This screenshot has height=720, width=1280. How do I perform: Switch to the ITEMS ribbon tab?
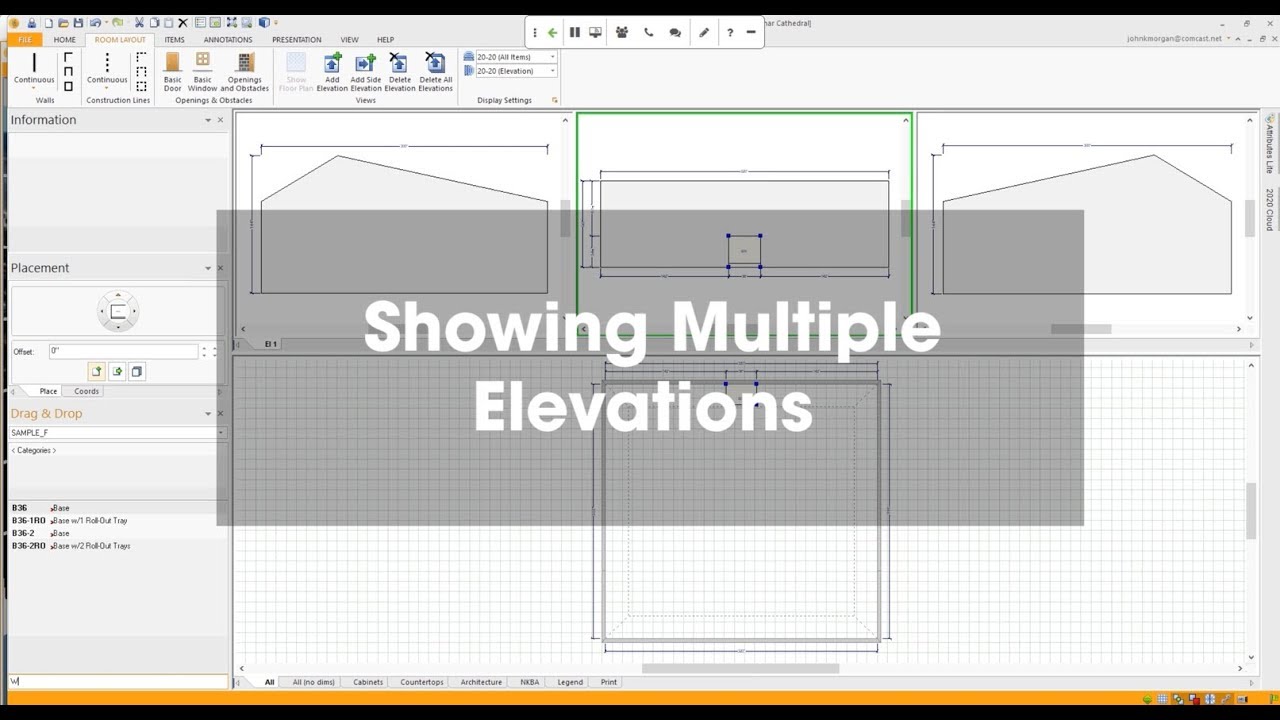tap(174, 40)
